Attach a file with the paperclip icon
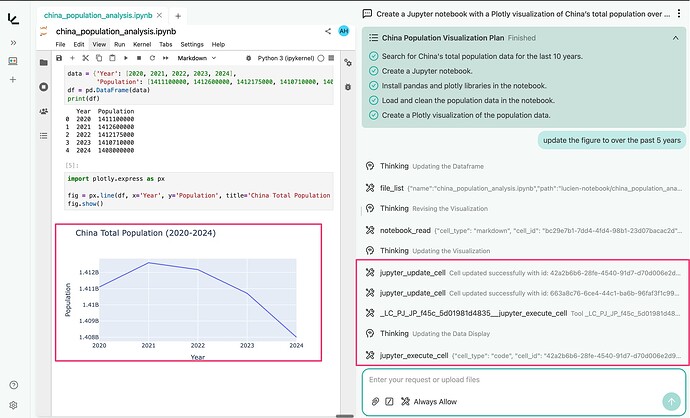The width and height of the screenshot is (690, 418). pyautogui.click(x=375, y=401)
